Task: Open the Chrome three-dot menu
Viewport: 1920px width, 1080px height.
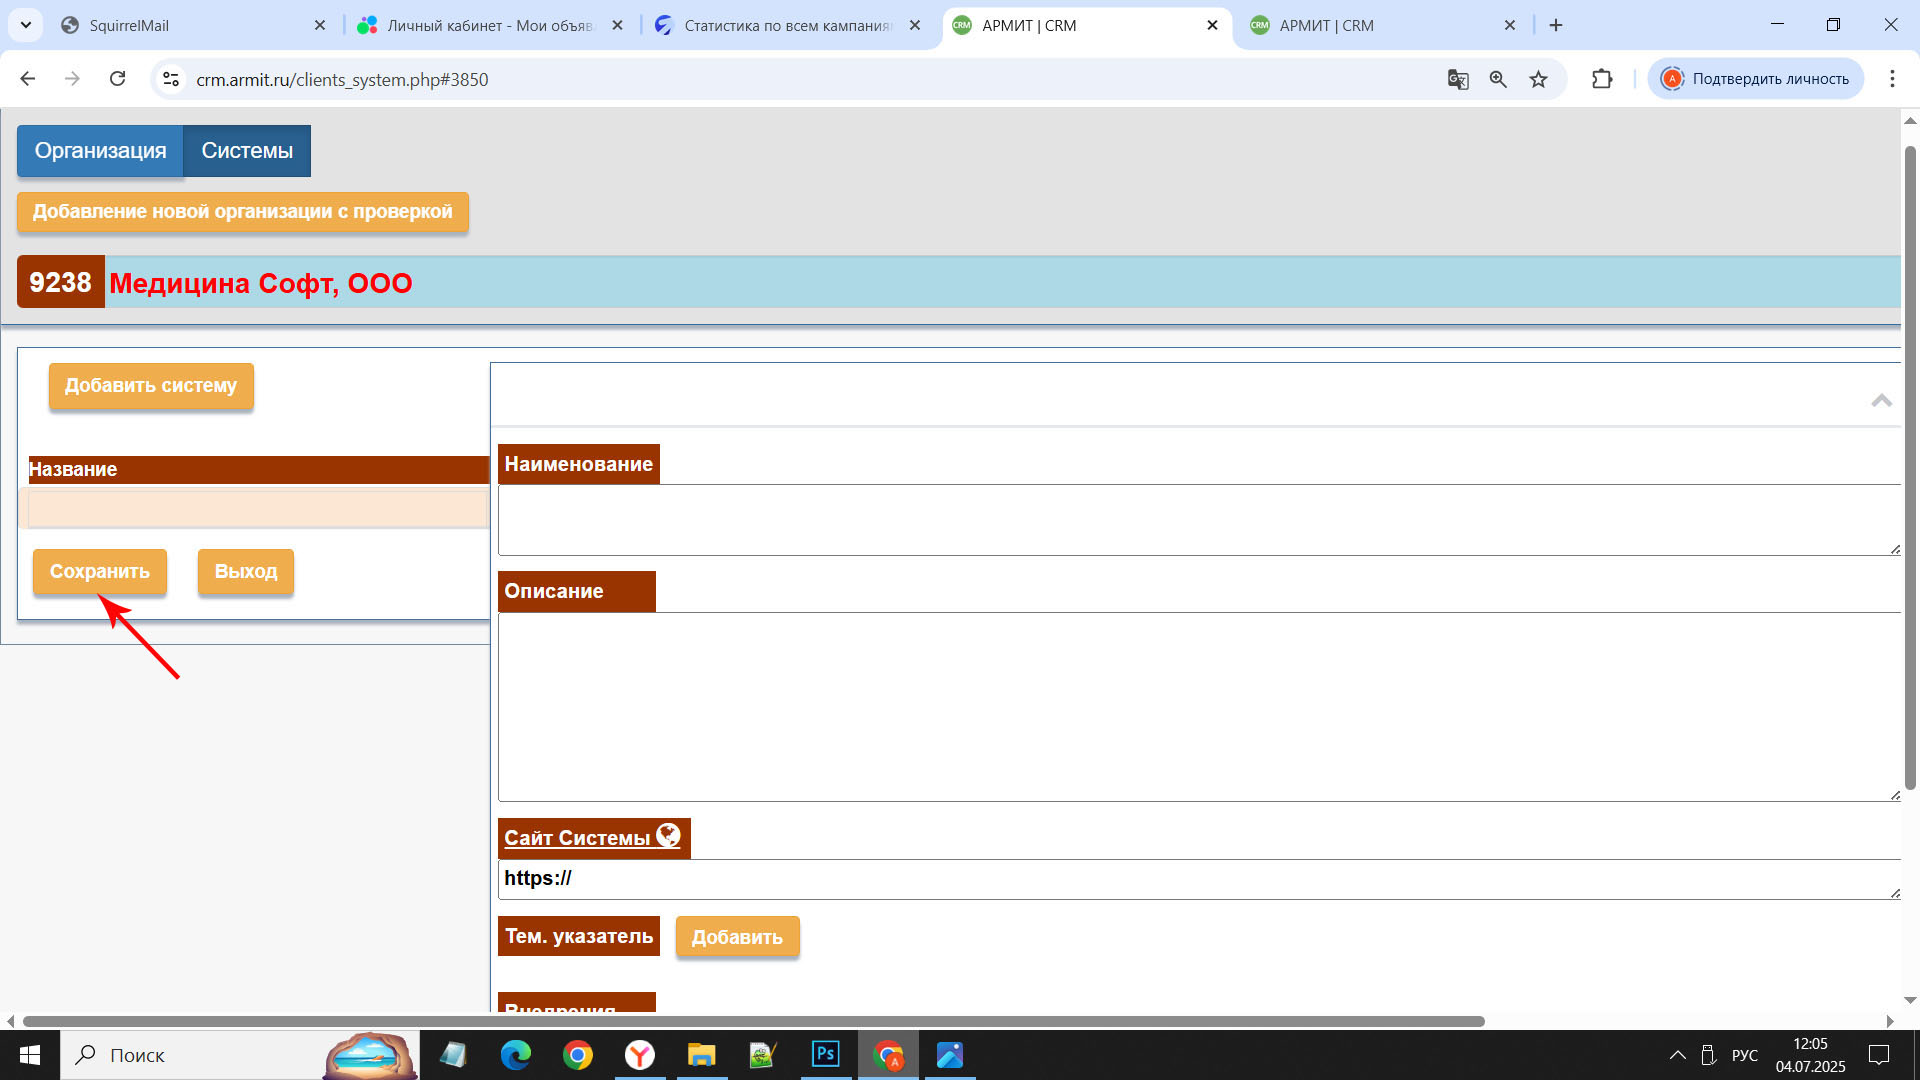Action: click(x=1892, y=79)
